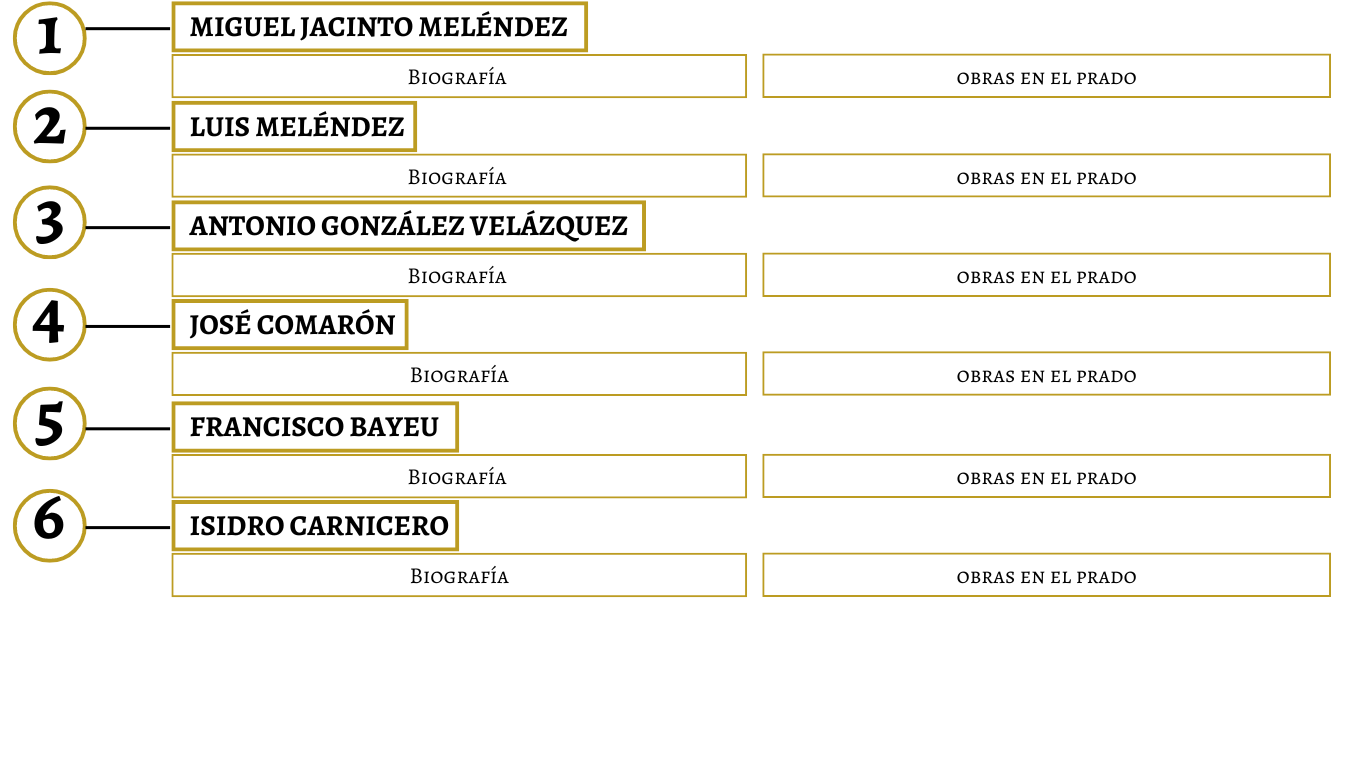
Task: Click the number 1 circle icon
Action: coord(49,37)
